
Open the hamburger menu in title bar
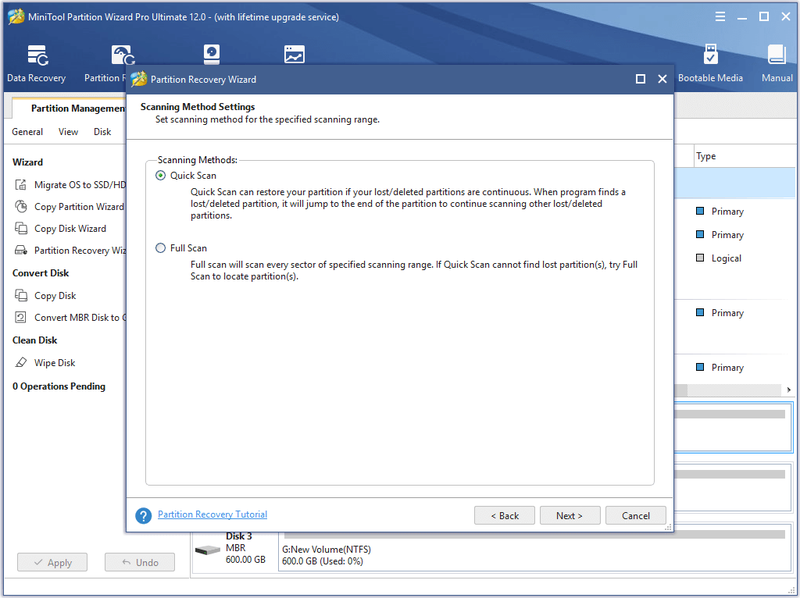click(720, 17)
